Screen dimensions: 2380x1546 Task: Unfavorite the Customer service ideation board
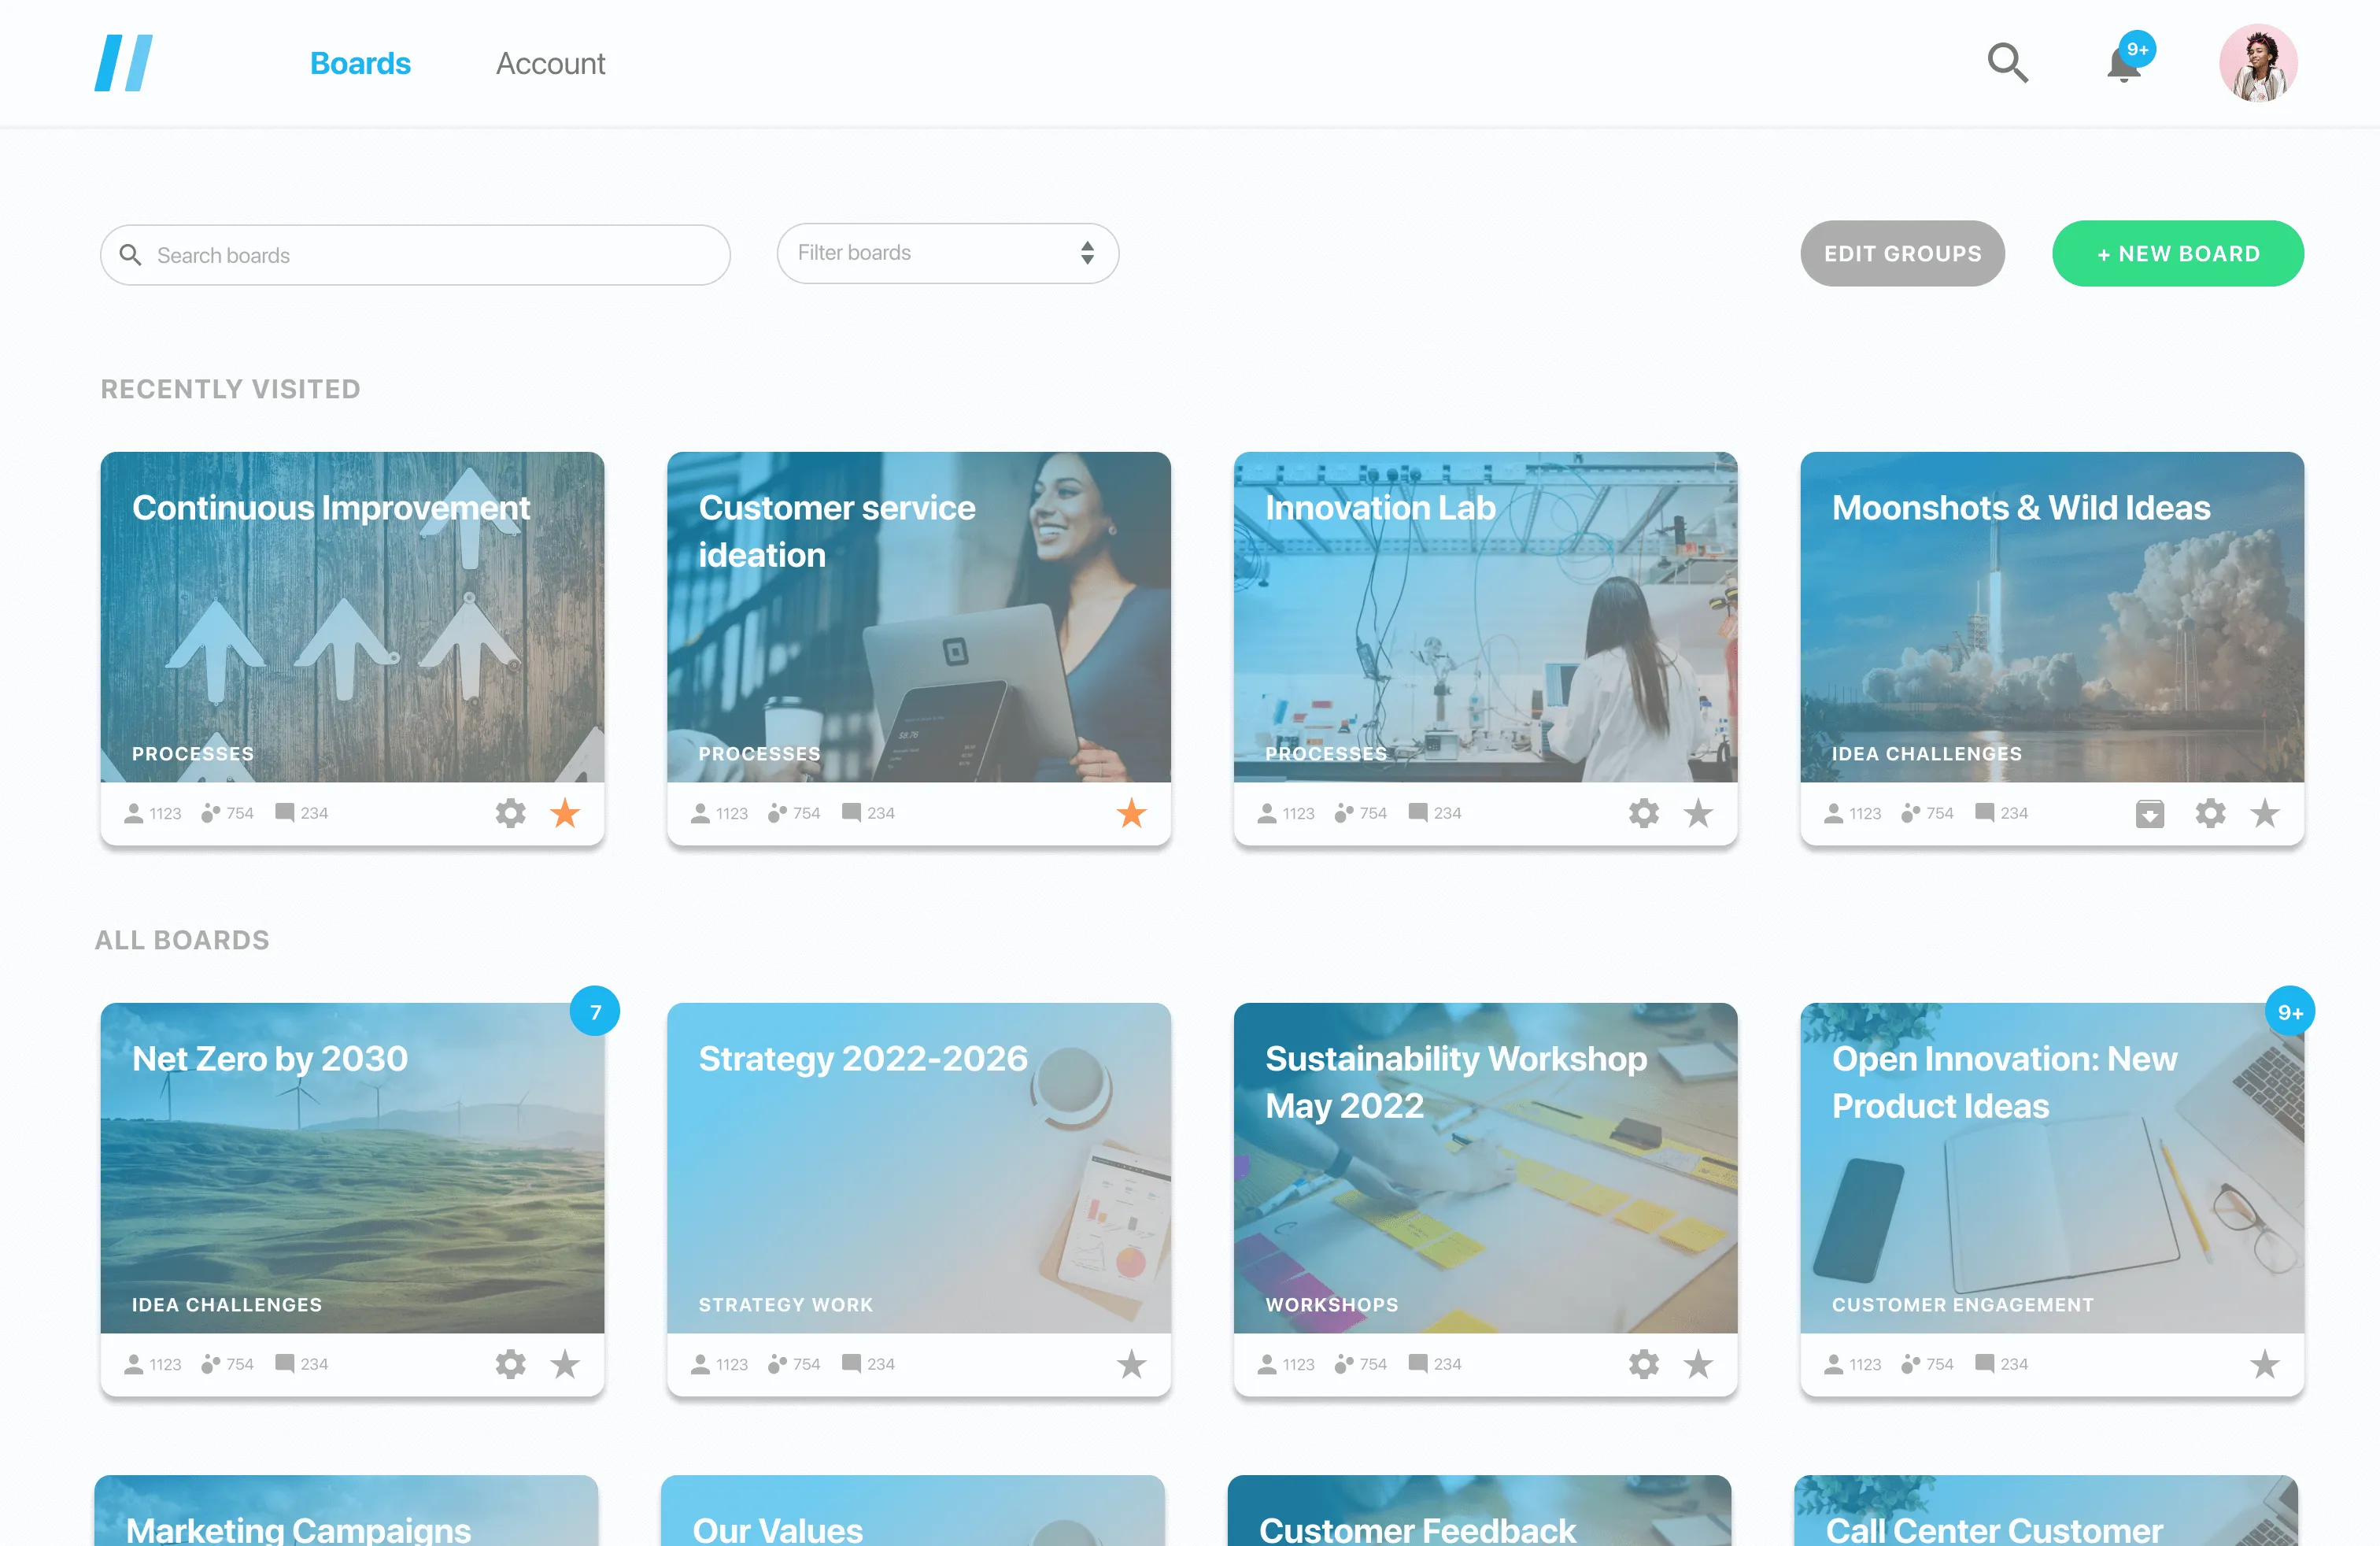[x=1131, y=813]
